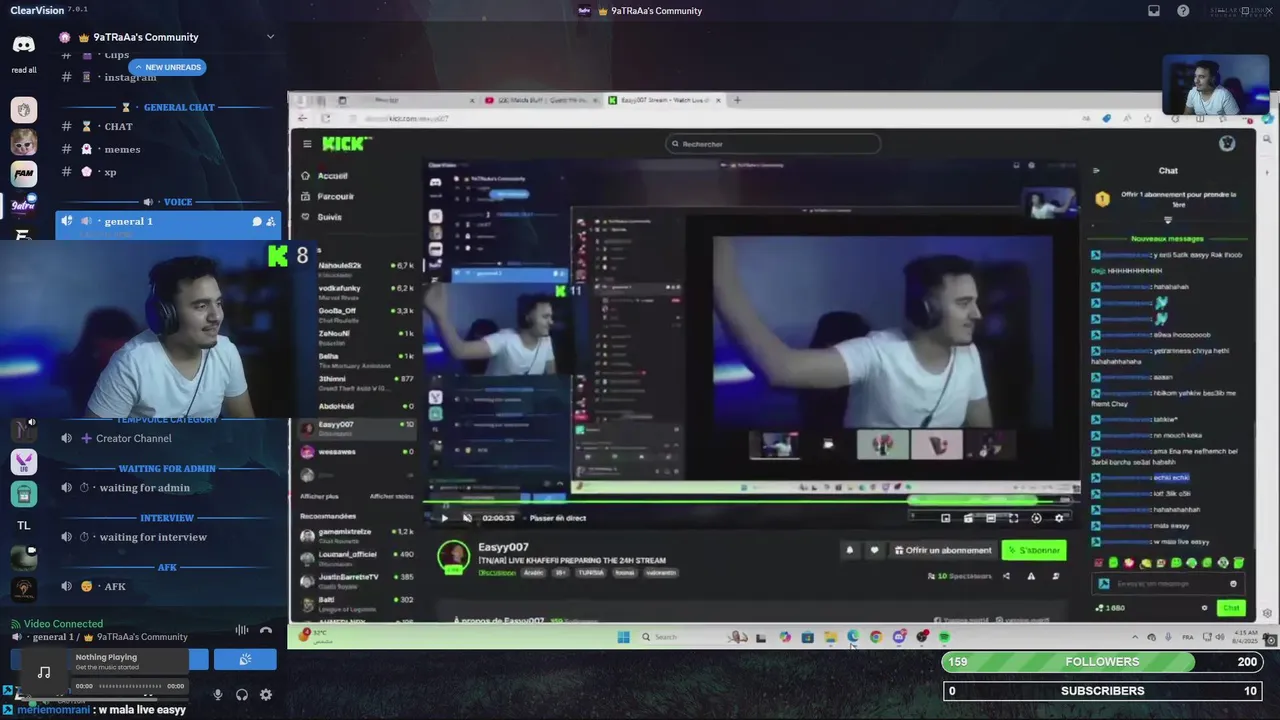Click the notification bell for Easyy007

coord(850,550)
